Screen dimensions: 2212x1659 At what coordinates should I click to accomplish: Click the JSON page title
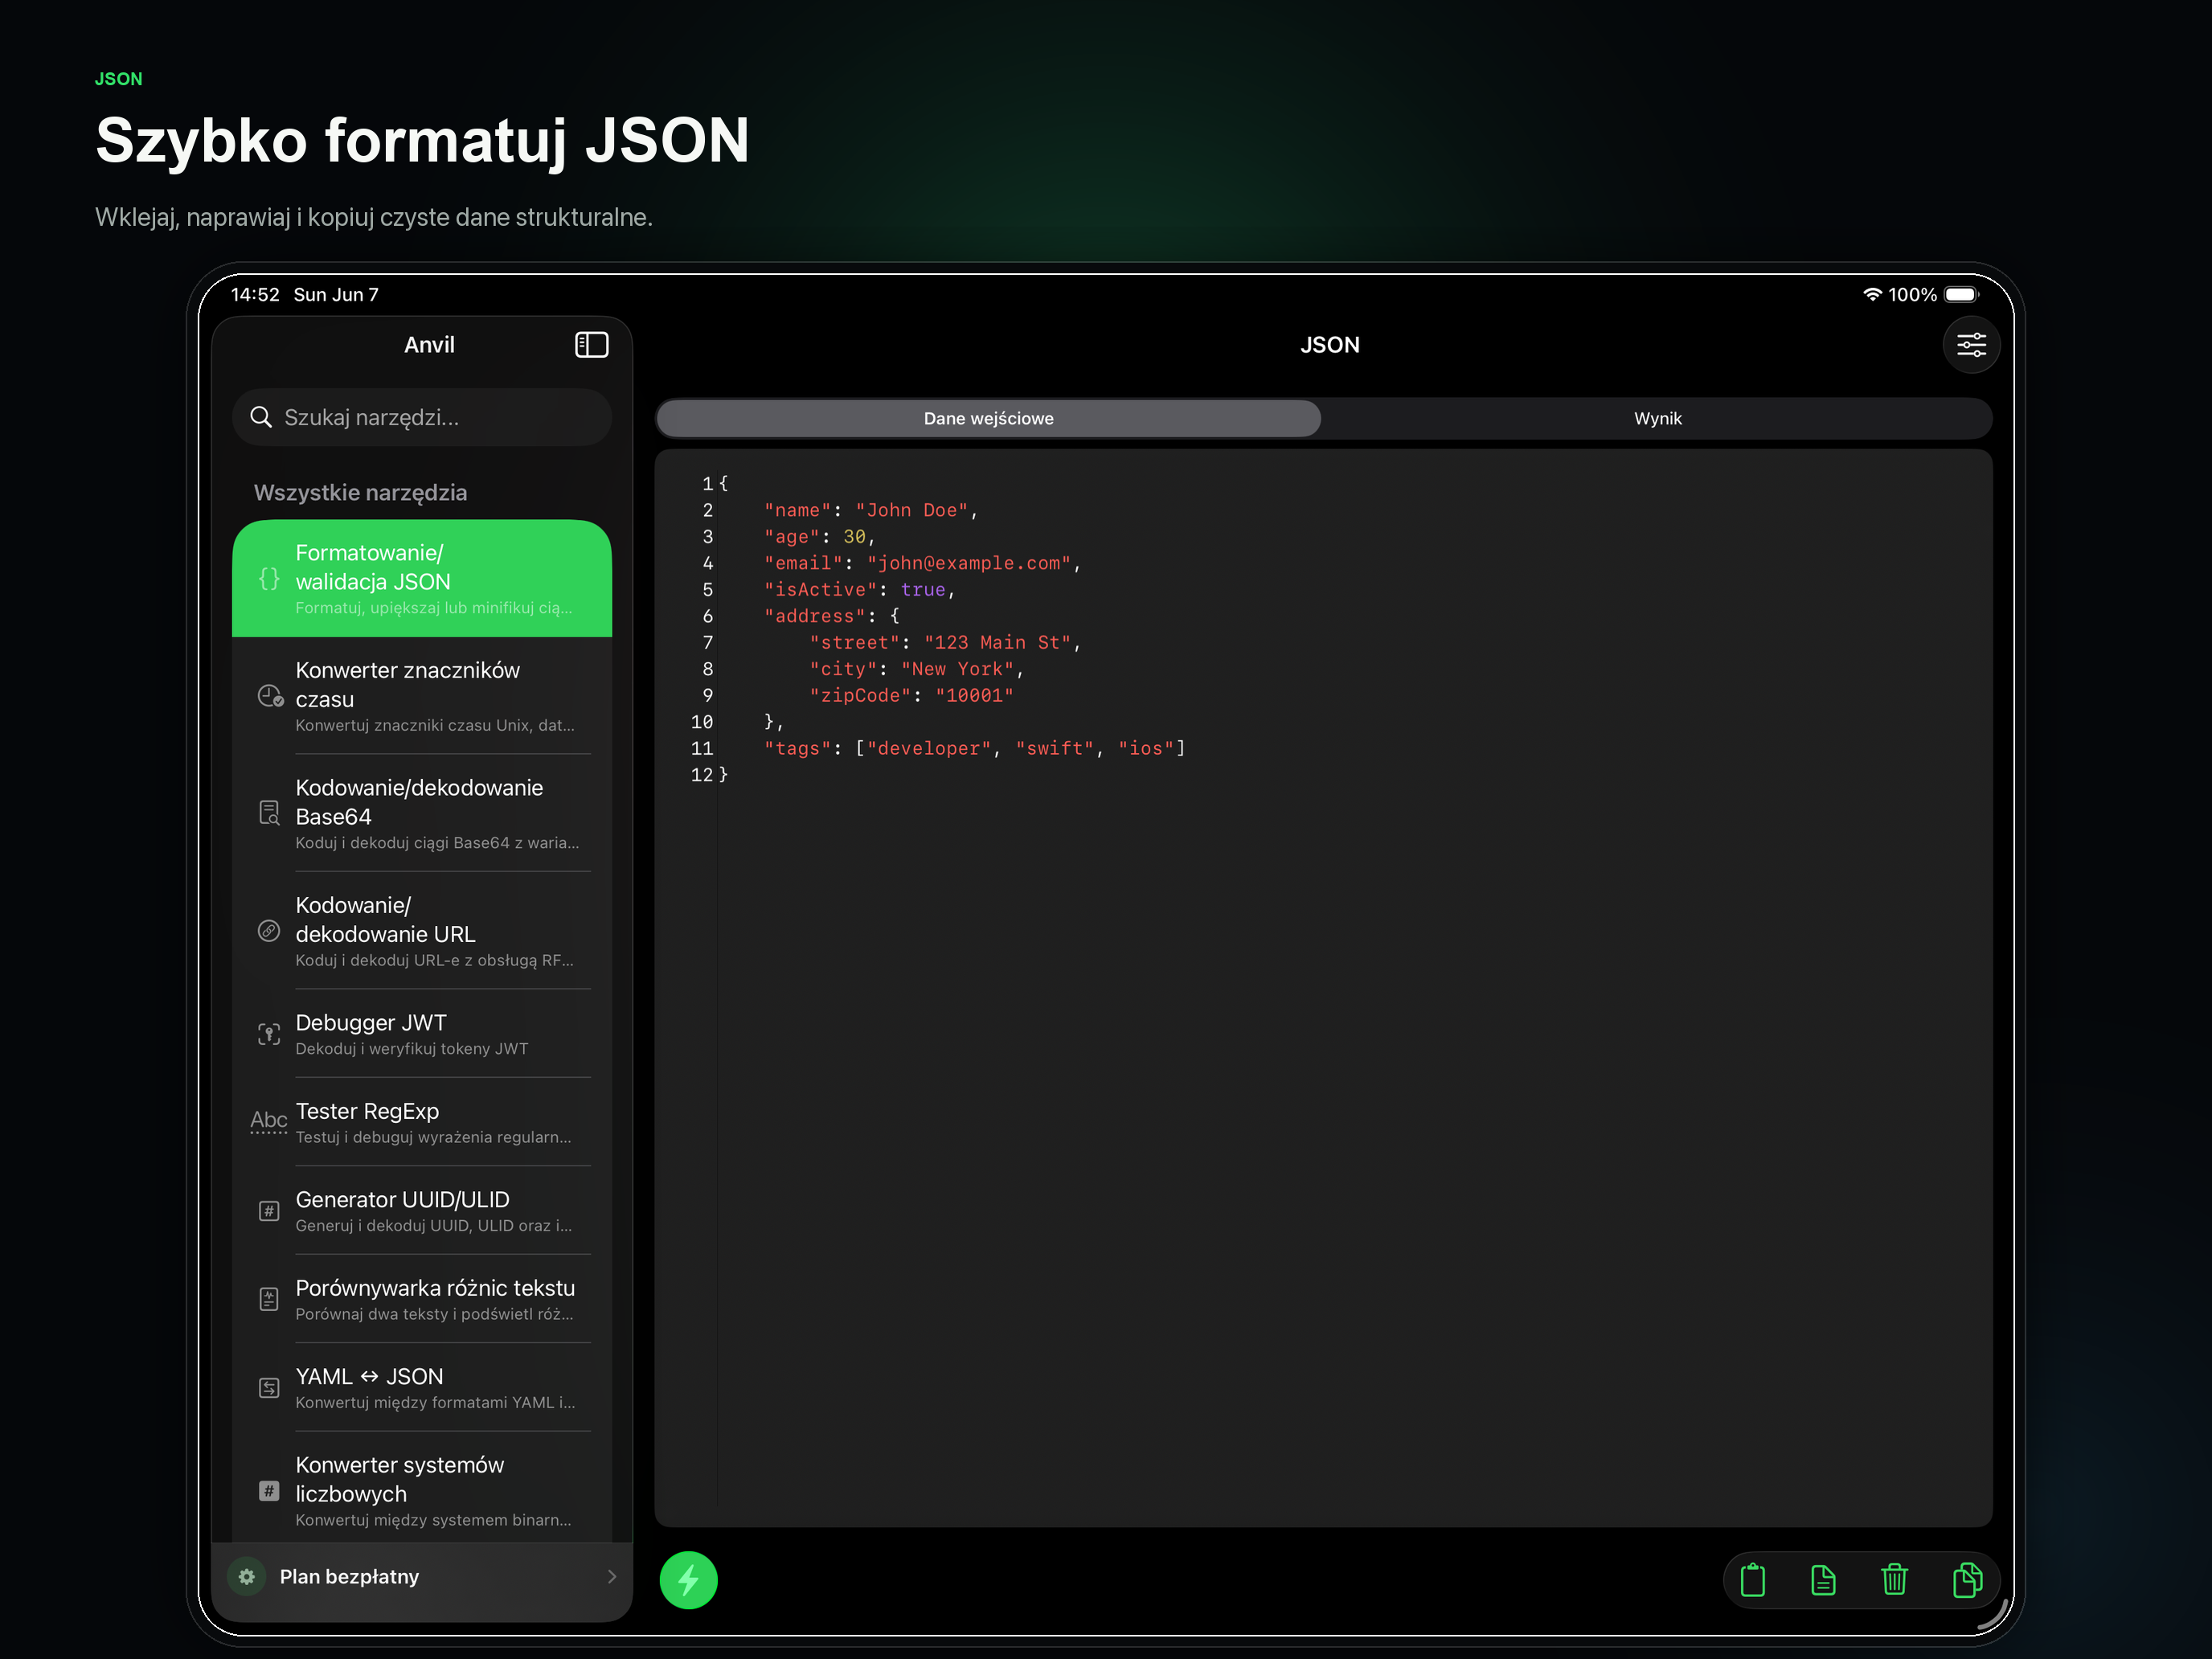[x=1329, y=345]
